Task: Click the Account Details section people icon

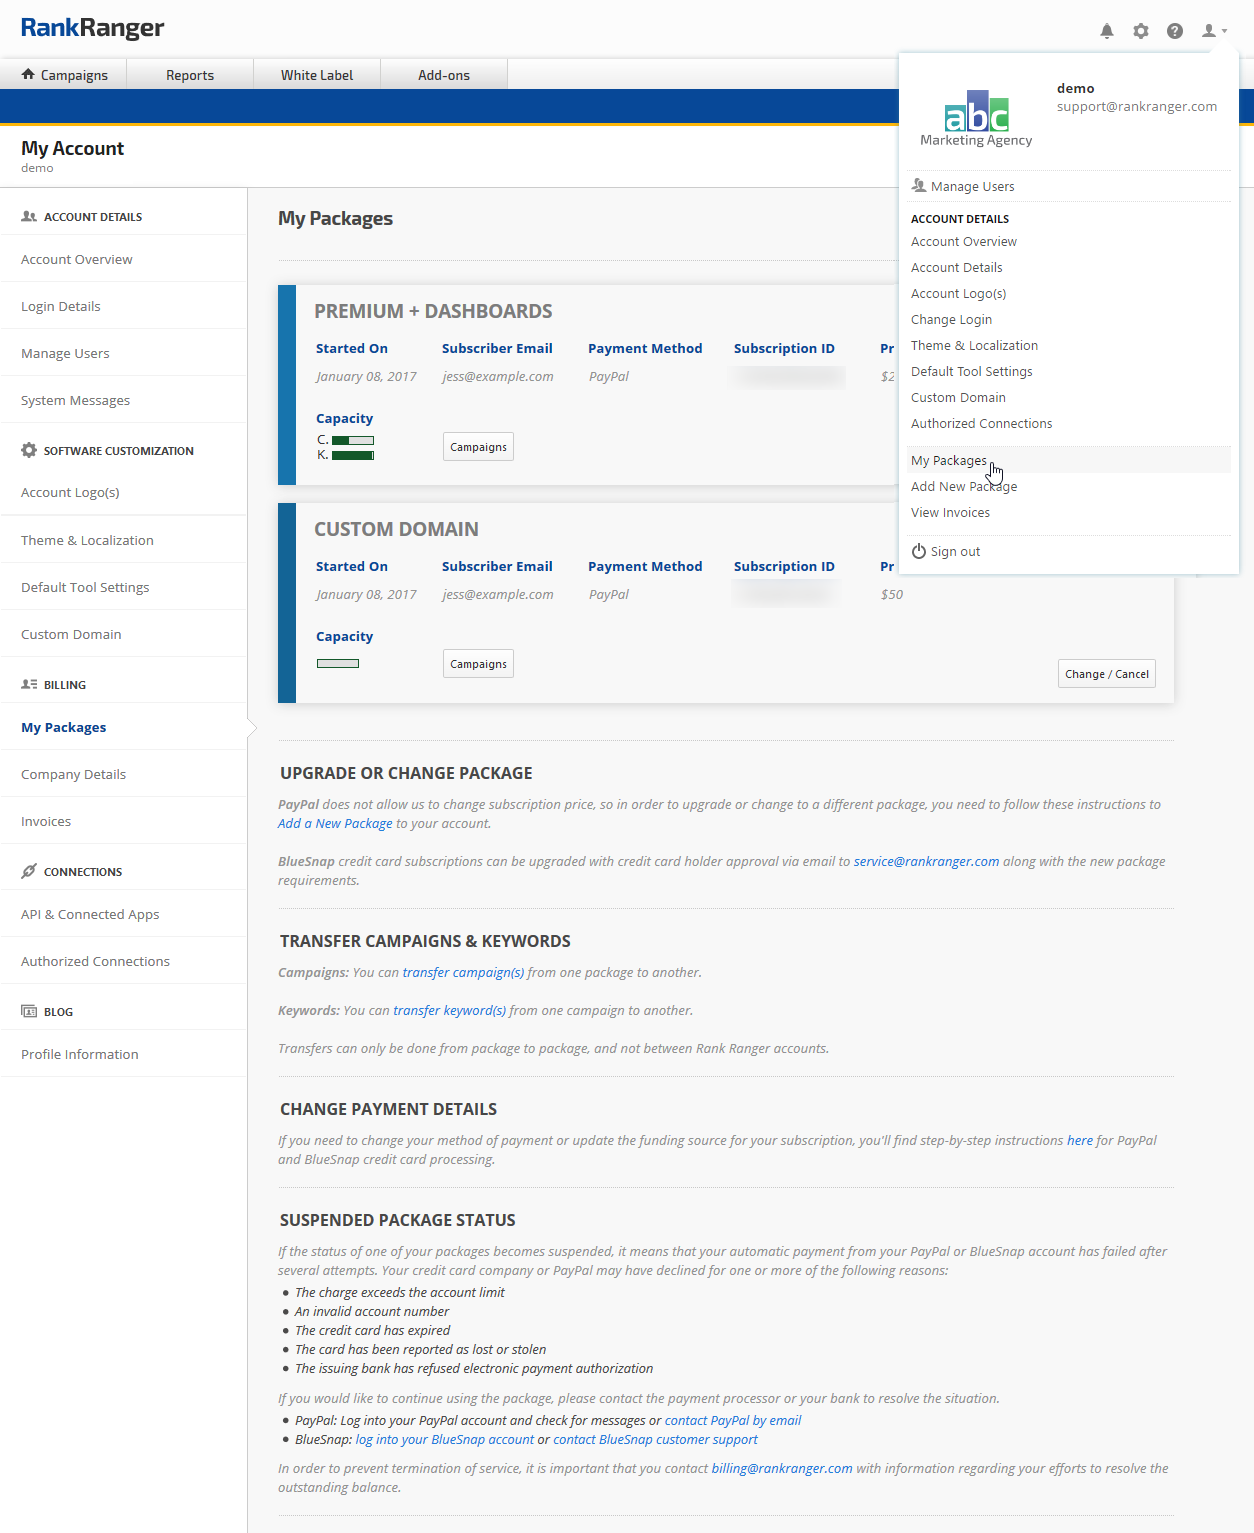Action: (29, 216)
